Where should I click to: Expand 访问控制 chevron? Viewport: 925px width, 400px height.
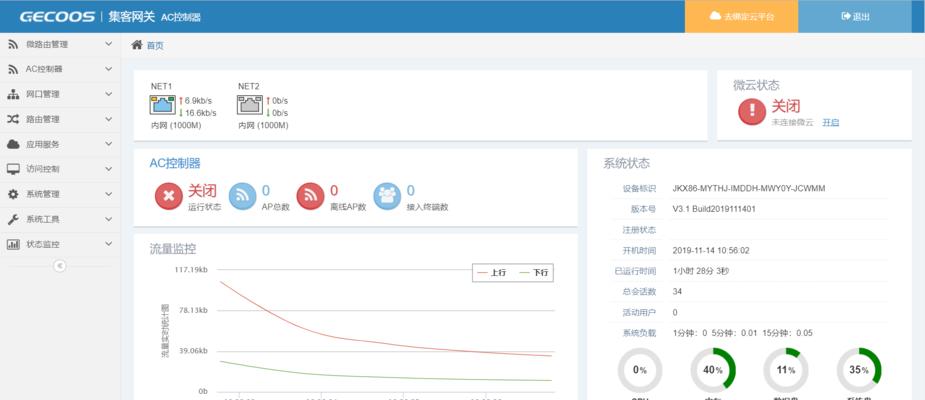click(109, 169)
